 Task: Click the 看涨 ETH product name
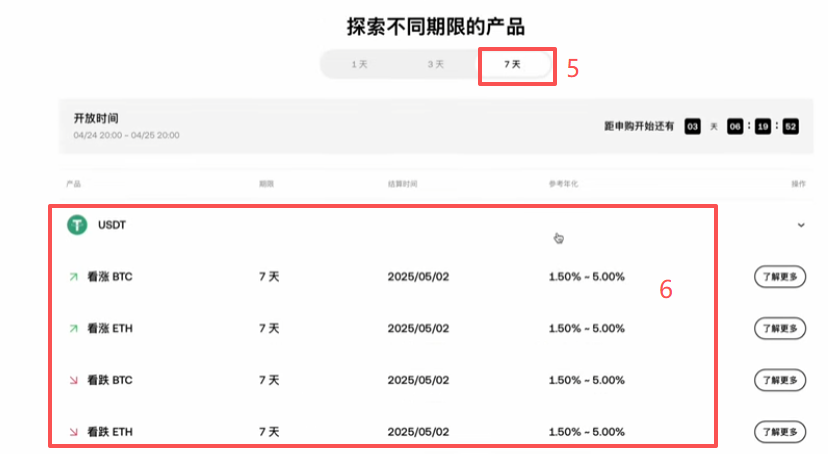coord(110,328)
